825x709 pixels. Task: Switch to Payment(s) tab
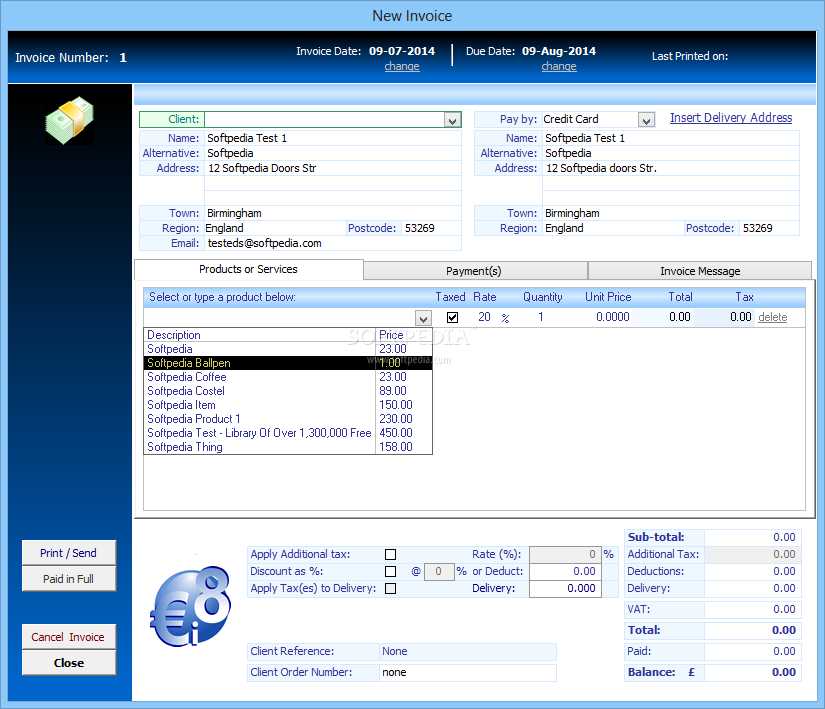474,271
